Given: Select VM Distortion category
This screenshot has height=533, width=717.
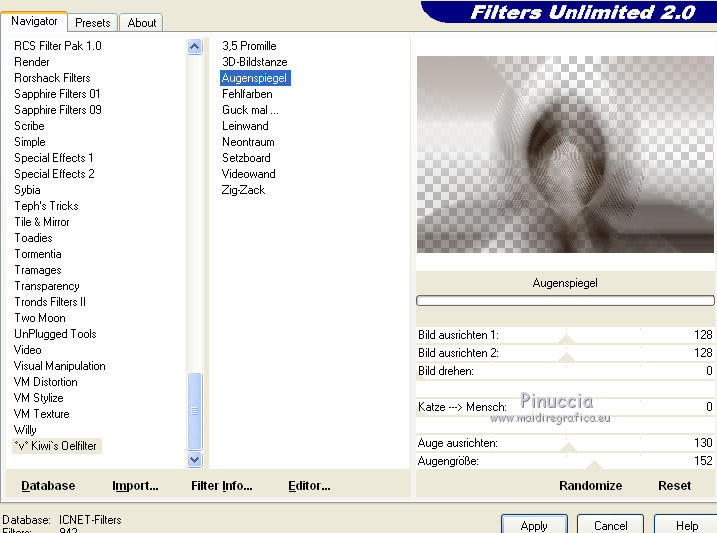Looking at the screenshot, I should (x=45, y=382).
